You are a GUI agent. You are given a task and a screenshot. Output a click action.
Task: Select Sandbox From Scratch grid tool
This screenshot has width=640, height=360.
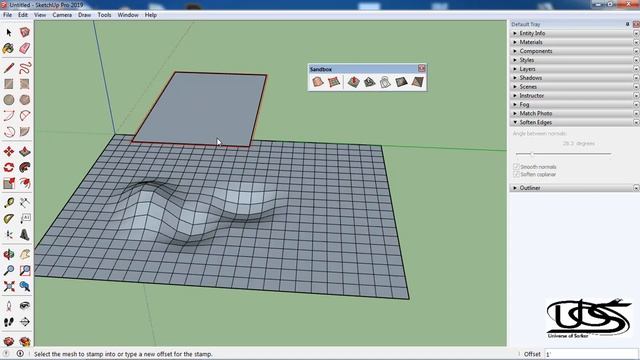tap(334, 82)
